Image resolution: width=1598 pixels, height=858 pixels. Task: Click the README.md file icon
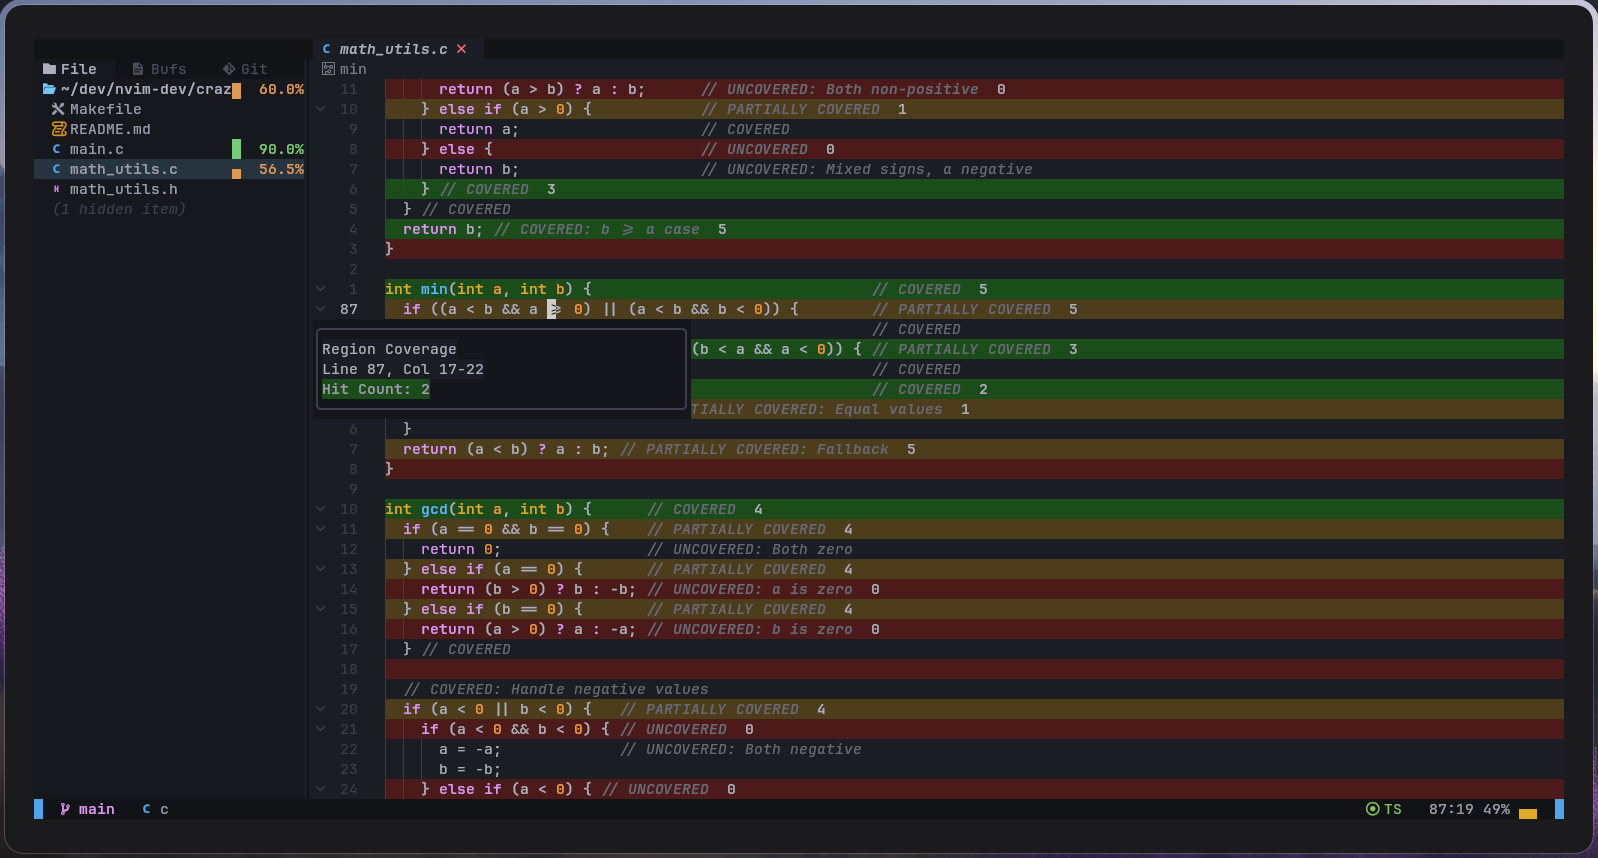coord(58,129)
